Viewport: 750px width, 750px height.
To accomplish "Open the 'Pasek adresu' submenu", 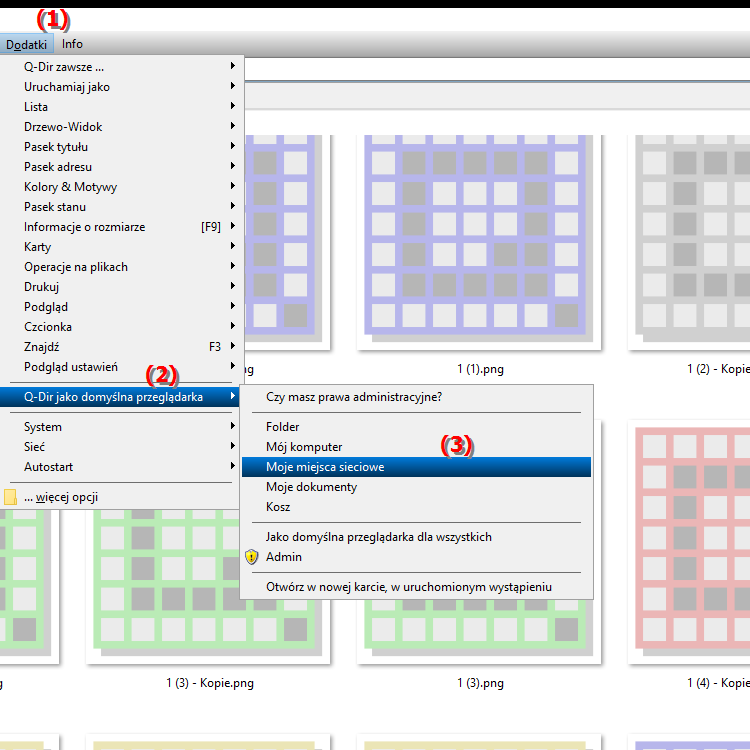I will [121, 167].
